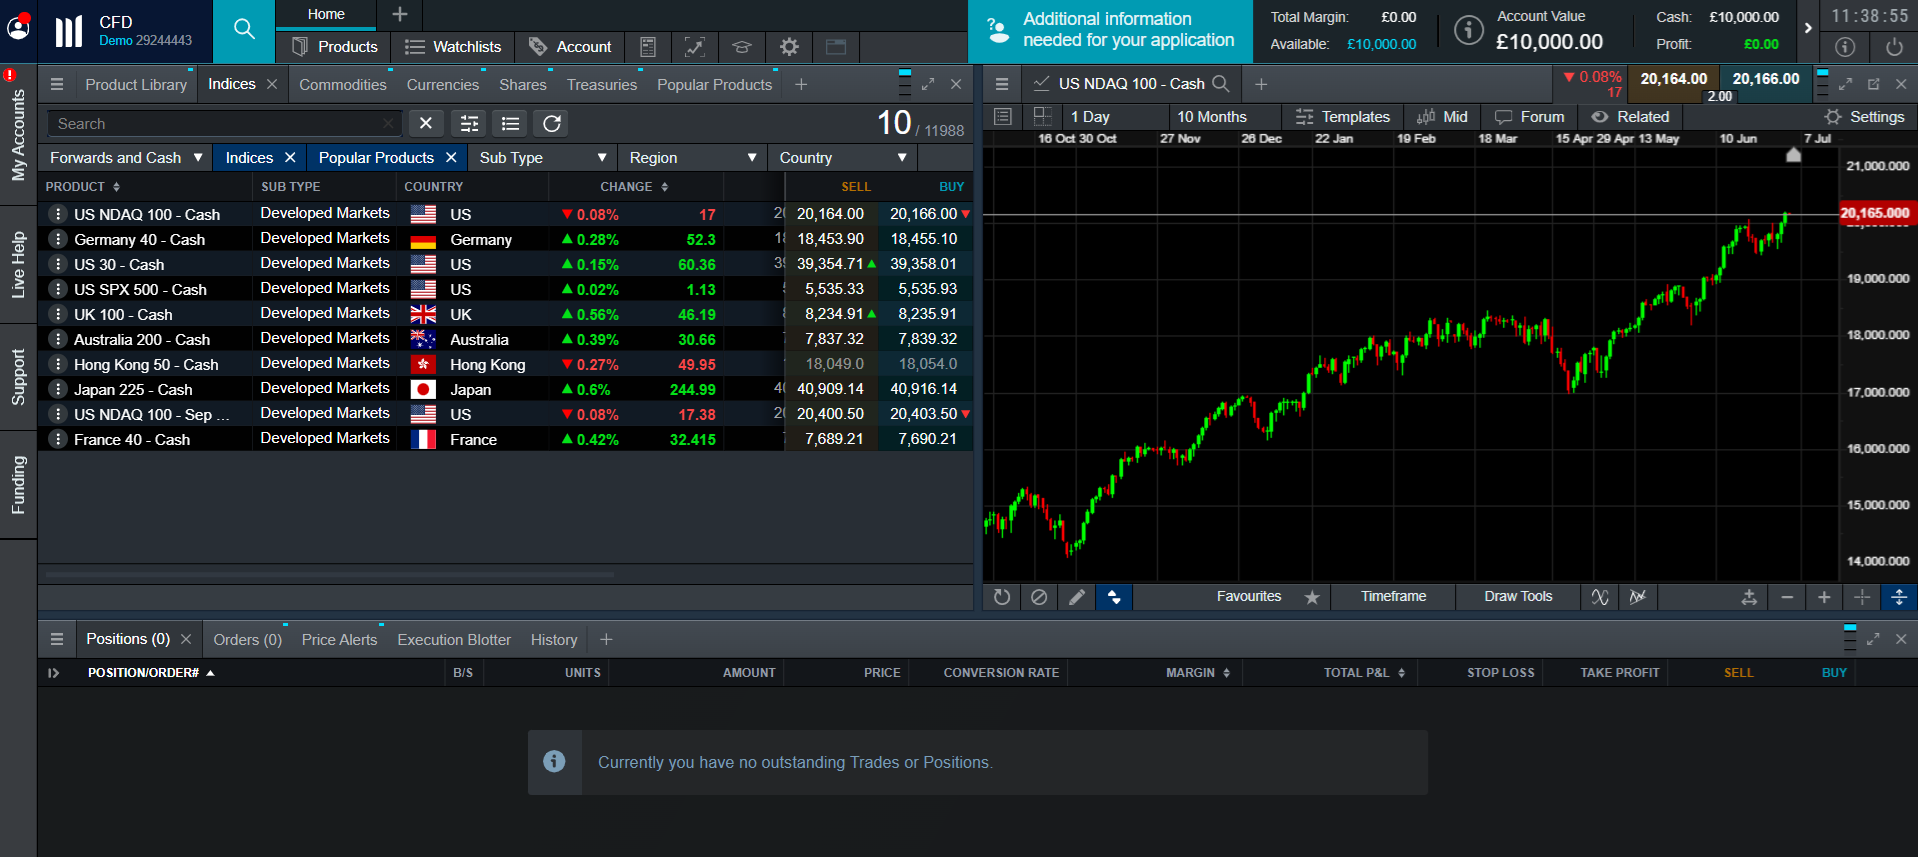Expand Forwards and Cash dropdown
Image resolution: width=1918 pixels, height=857 pixels.
pos(125,158)
